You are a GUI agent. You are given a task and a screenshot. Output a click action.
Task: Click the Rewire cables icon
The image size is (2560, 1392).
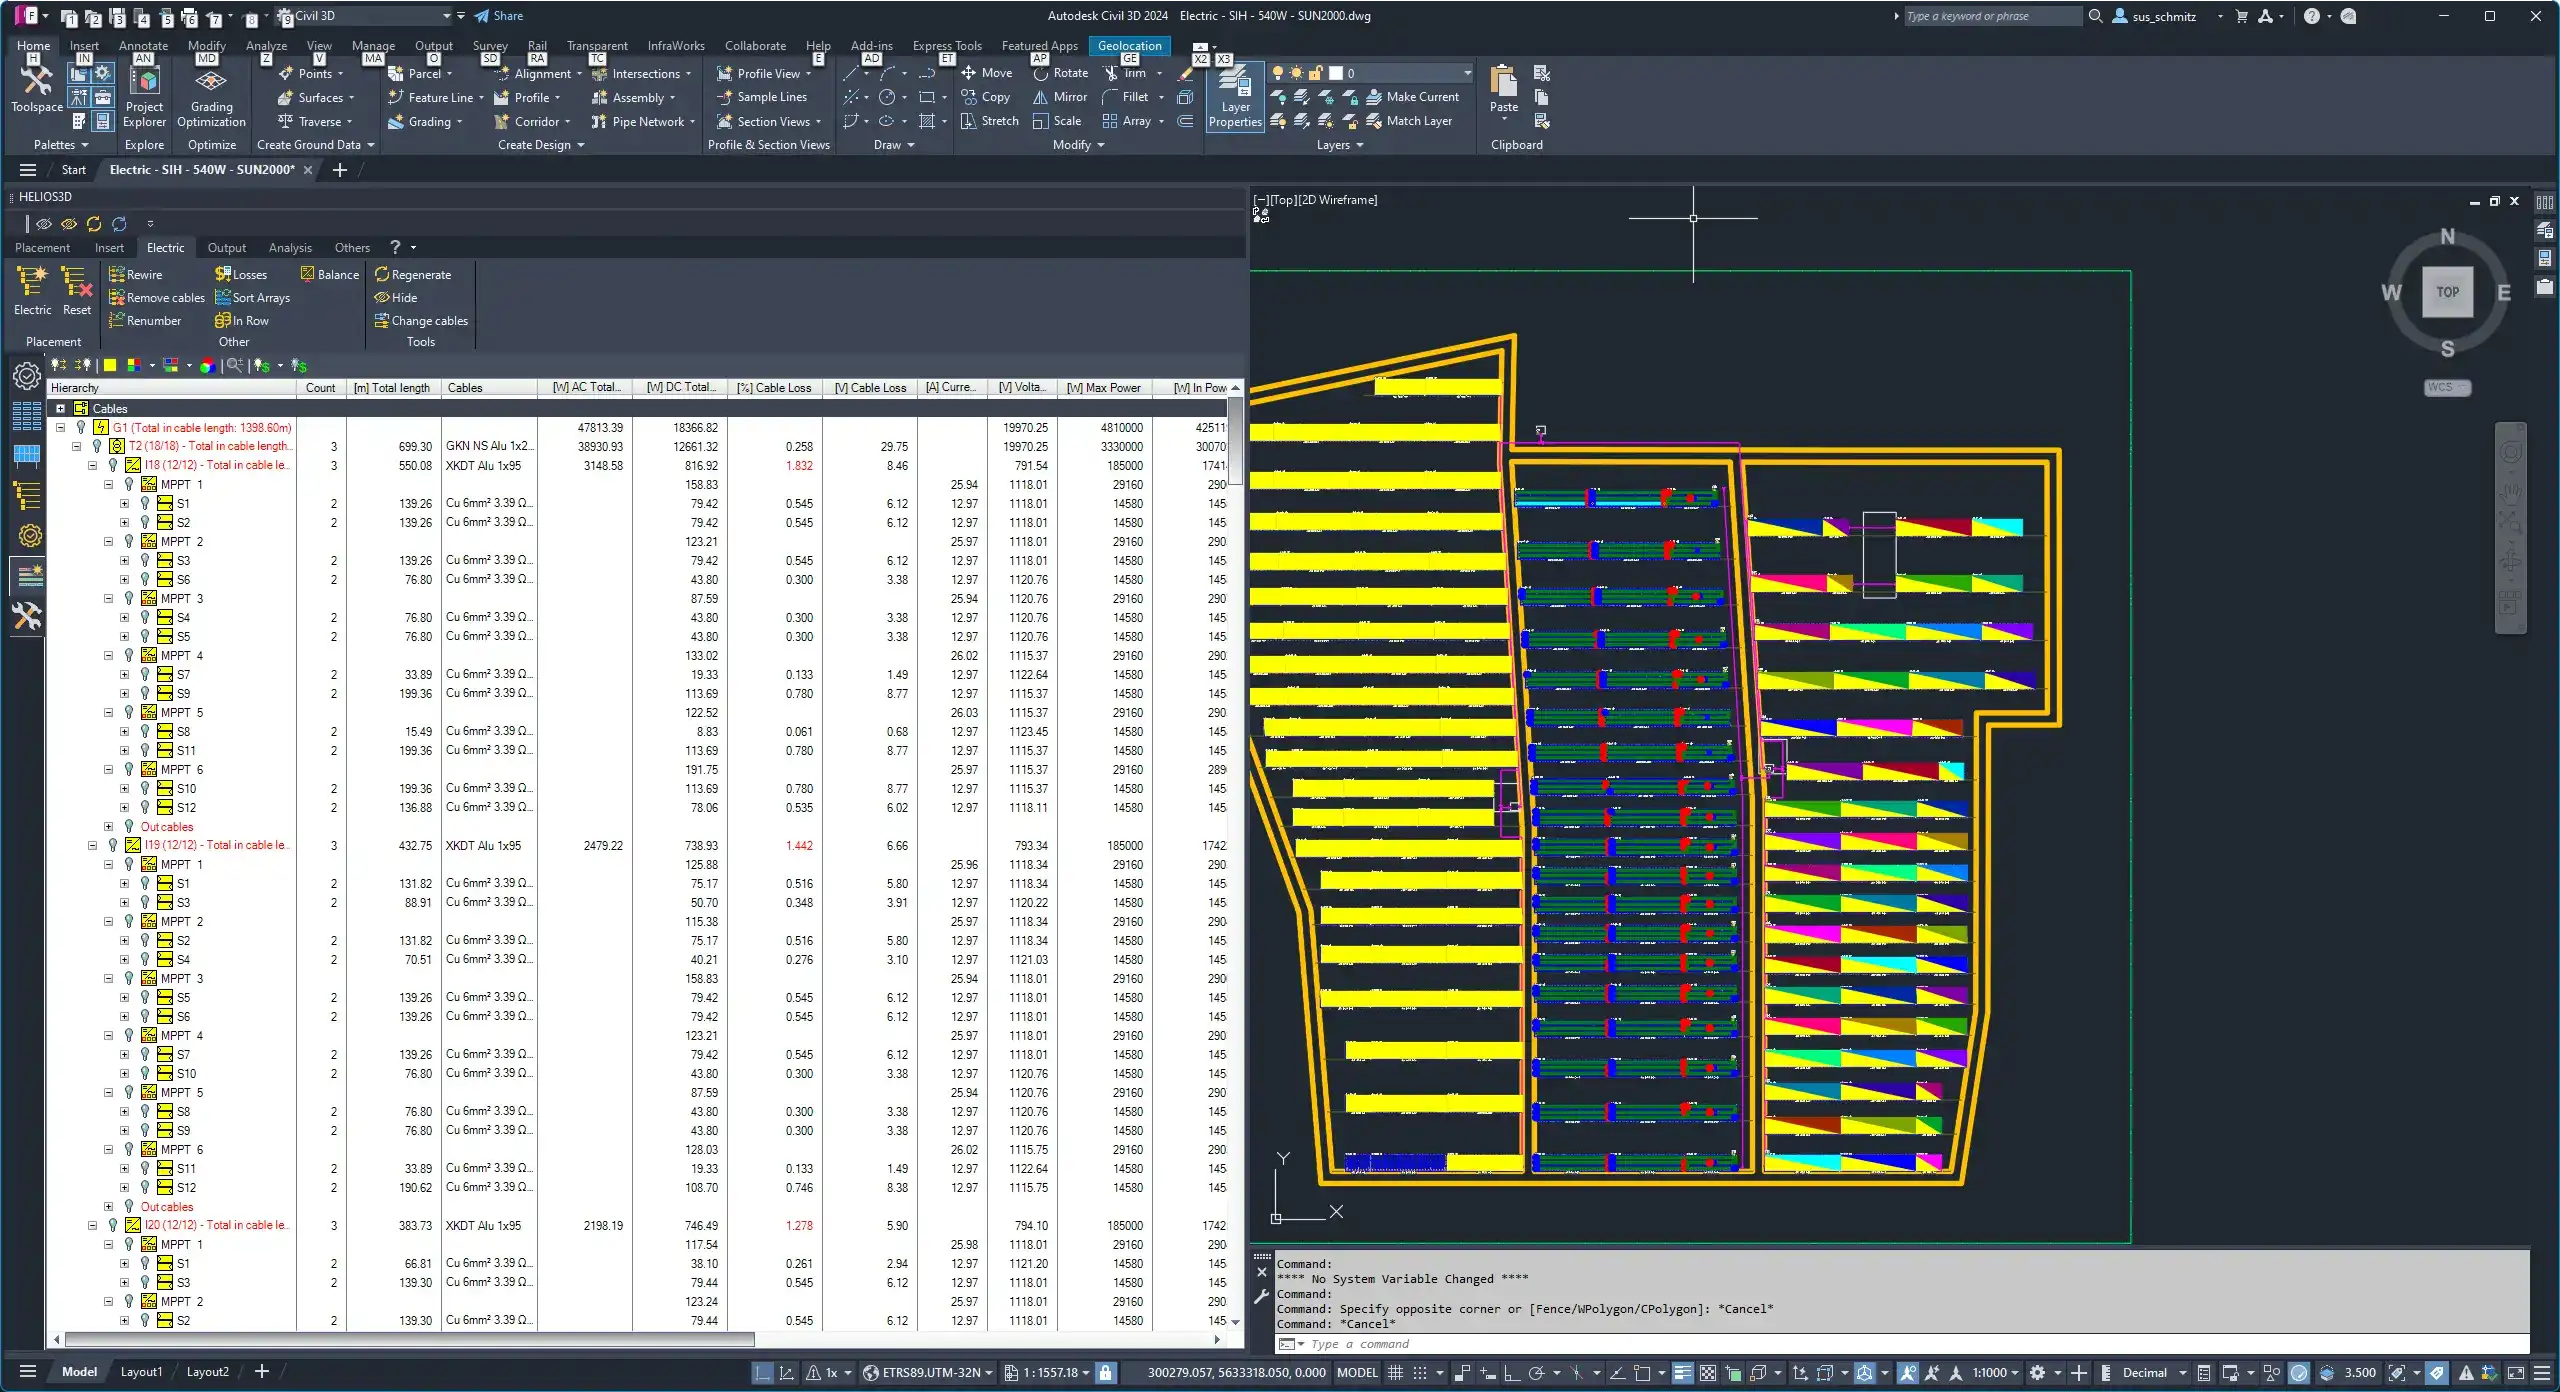tap(117, 274)
